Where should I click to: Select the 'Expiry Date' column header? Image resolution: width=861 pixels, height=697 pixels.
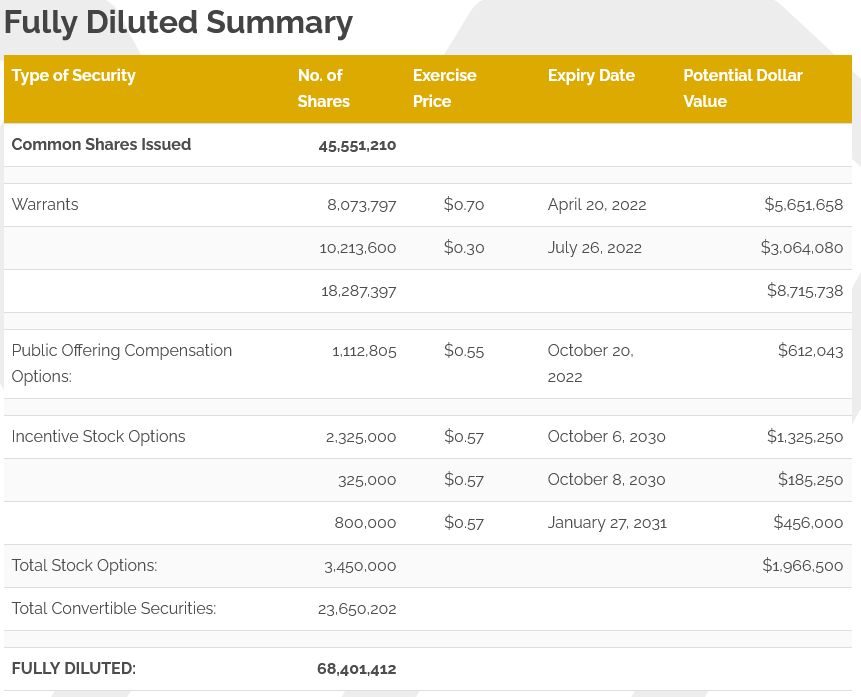[591, 76]
